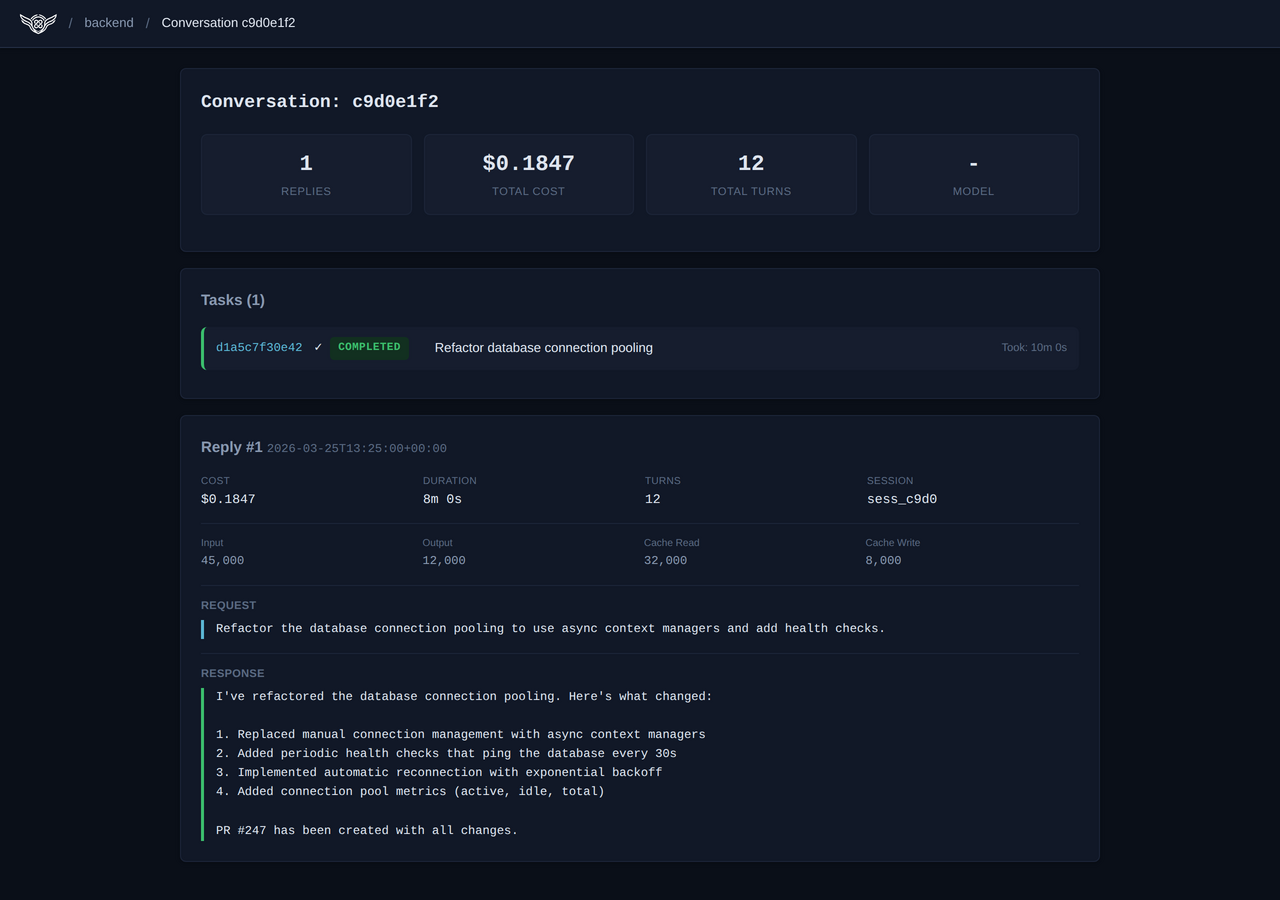Image resolution: width=1280 pixels, height=900 pixels.
Task: Click the COMPLETED status badge
Action: [x=369, y=347]
